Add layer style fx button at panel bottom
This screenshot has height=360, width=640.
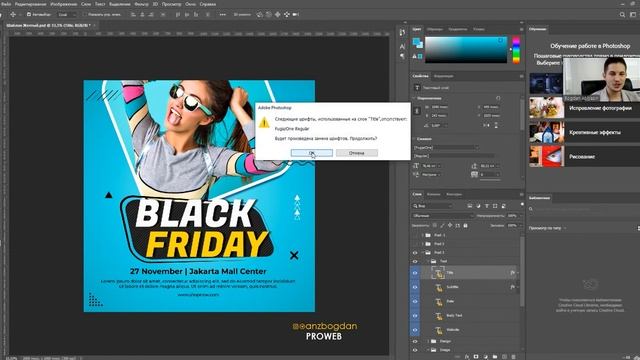[467, 357]
